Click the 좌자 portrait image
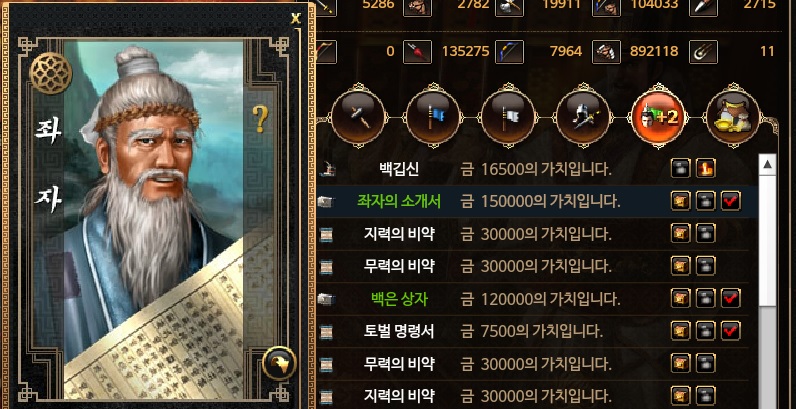800x409 pixels. [x=153, y=219]
